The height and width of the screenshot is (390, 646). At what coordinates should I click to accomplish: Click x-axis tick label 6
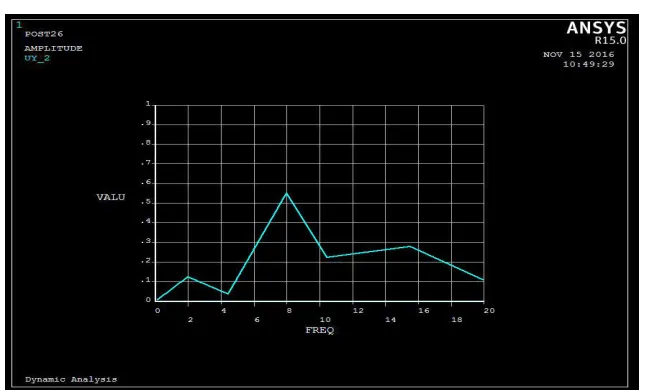(x=257, y=320)
